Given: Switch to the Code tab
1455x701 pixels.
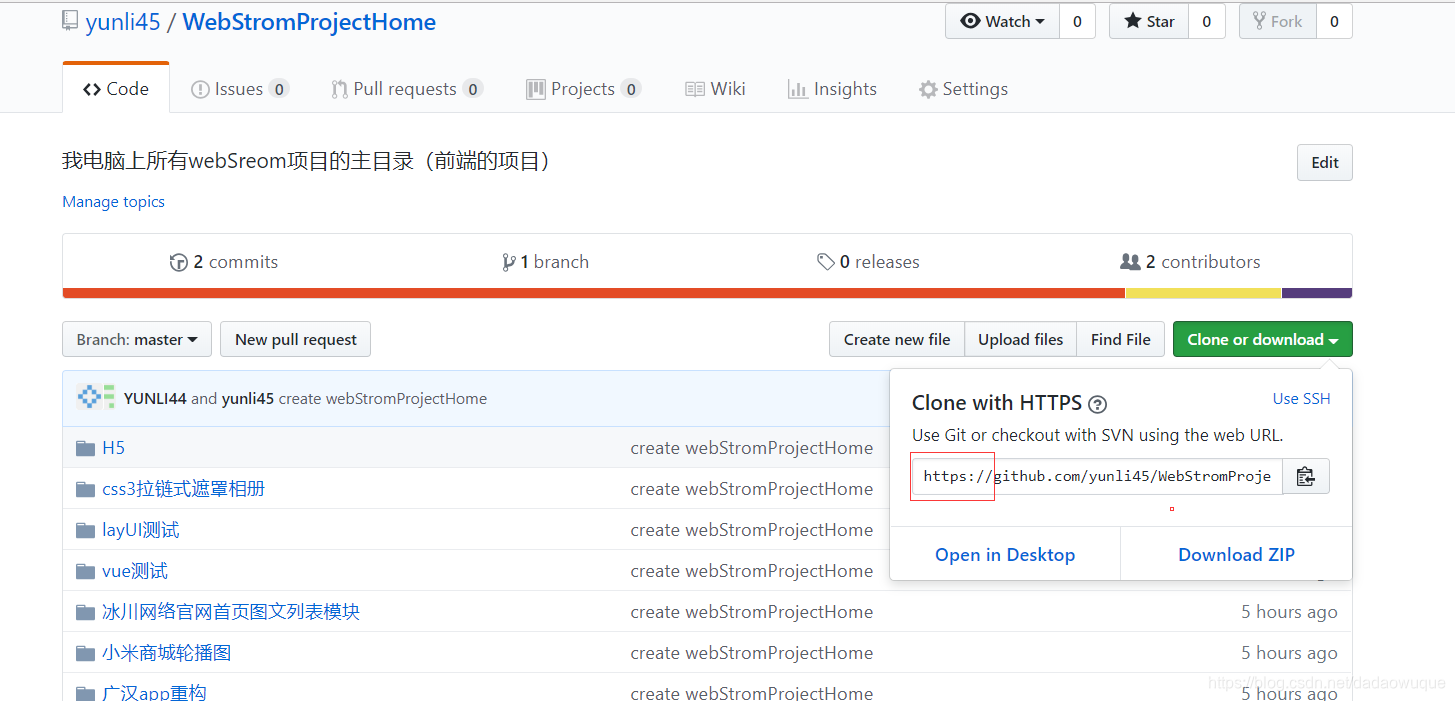Looking at the screenshot, I should [116, 88].
